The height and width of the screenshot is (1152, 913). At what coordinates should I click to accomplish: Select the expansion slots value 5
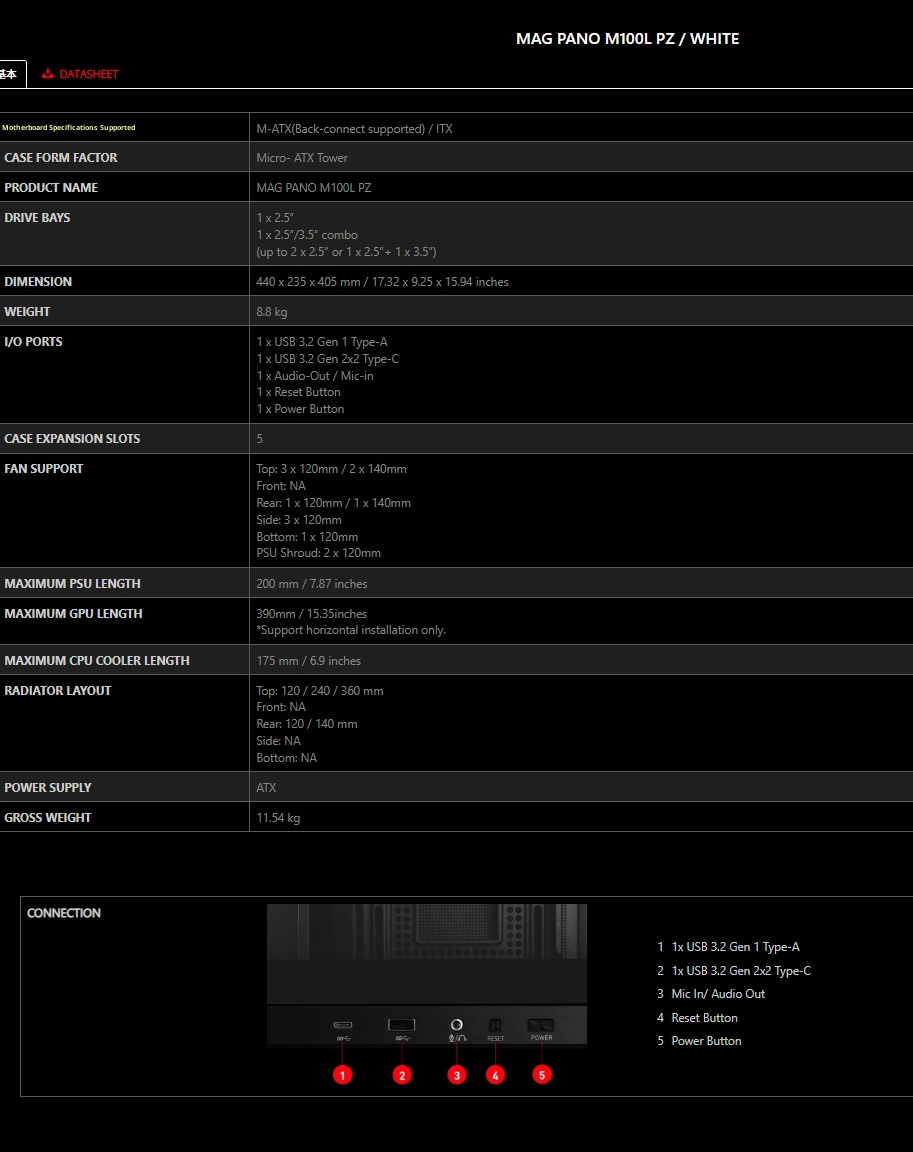pos(259,439)
